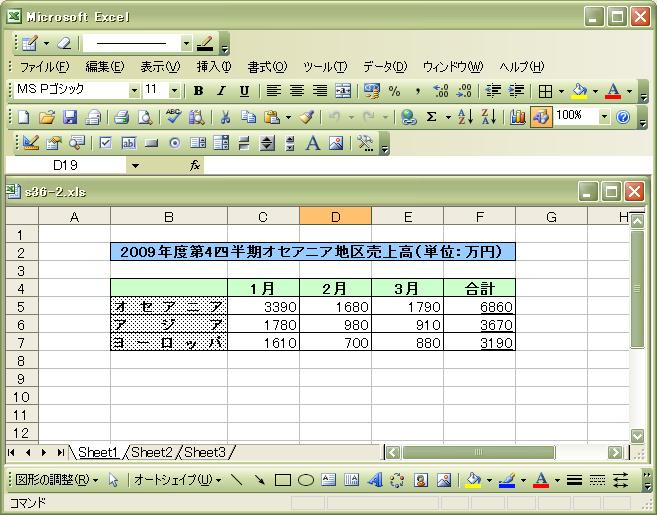
Task: Increase decimal places
Action: pos(441,91)
